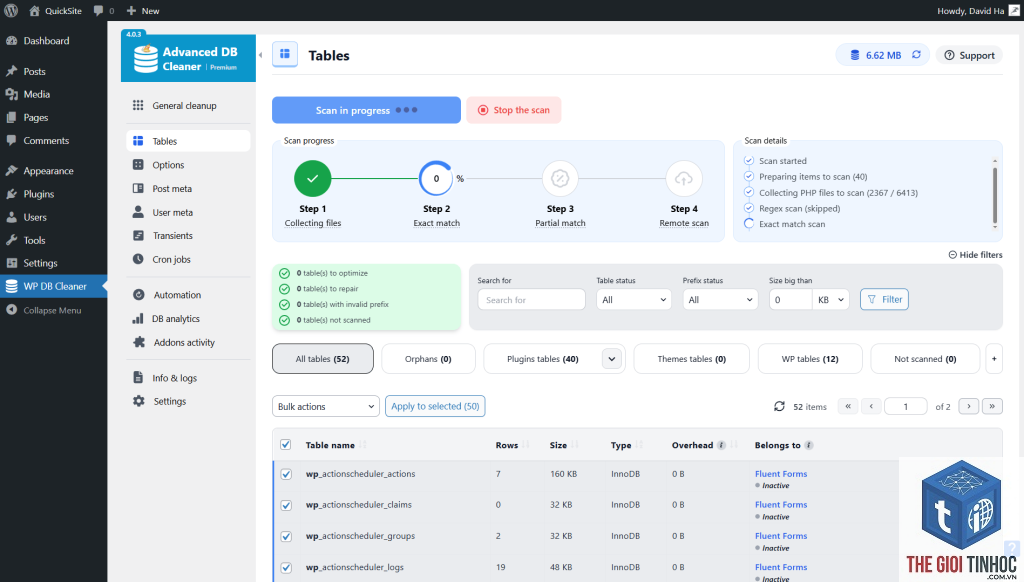Image resolution: width=1024 pixels, height=582 pixels.
Task: Click the Addons activity puzzle icon
Action: tap(138, 342)
